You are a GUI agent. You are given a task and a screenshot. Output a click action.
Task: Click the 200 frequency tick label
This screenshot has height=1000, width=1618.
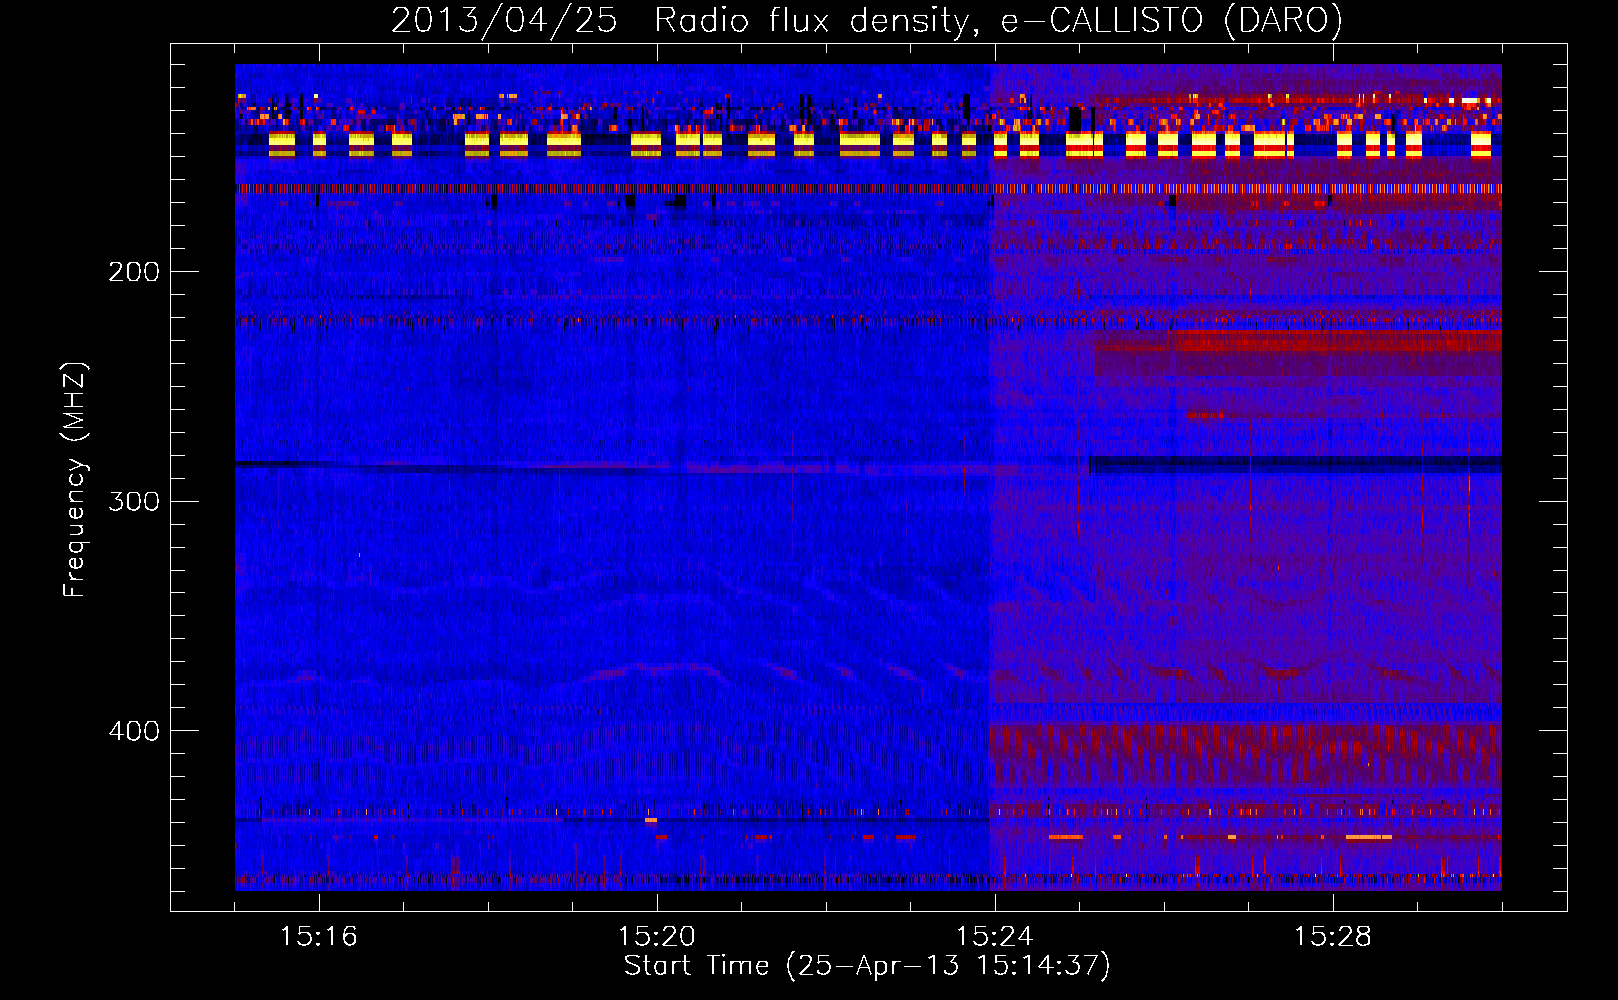[x=134, y=272]
